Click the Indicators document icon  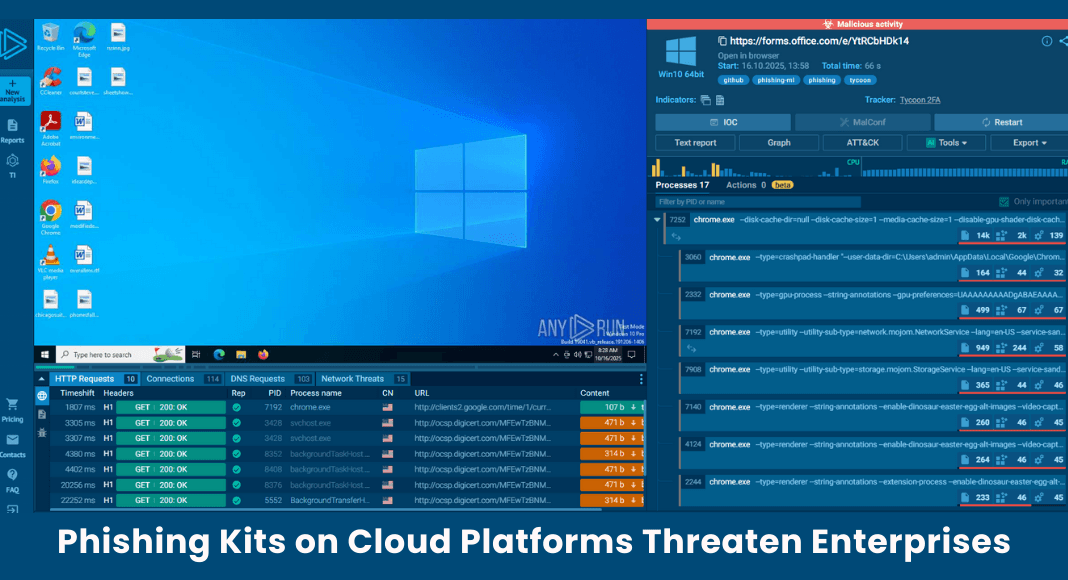pyautogui.click(x=719, y=101)
